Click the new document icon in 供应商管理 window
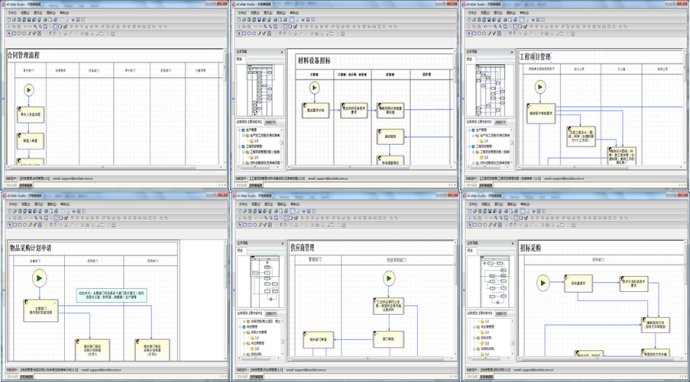This screenshot has height=382, width=690. [x=240, y=211]
